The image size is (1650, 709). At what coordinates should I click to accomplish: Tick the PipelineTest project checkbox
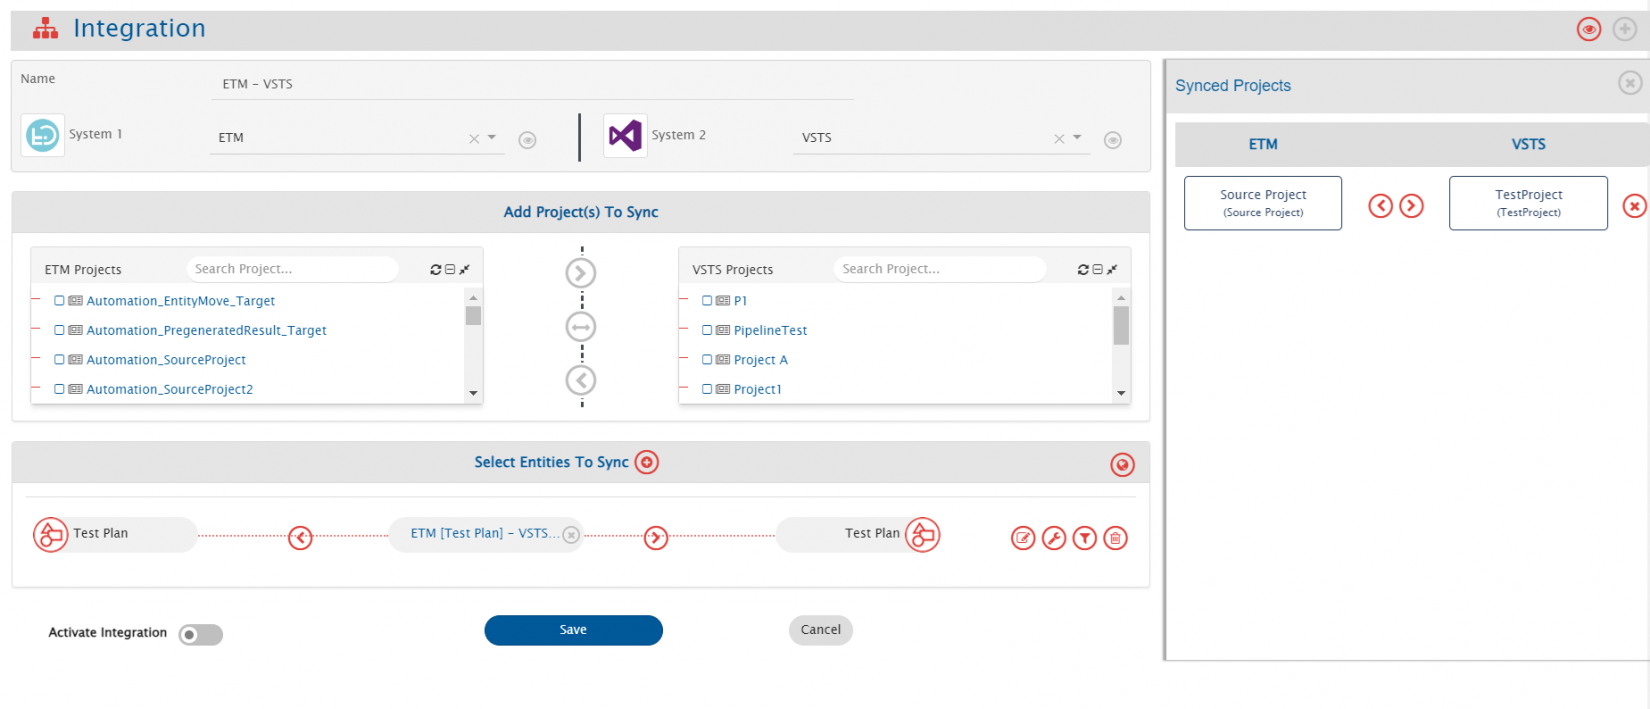[x=707, y=330]
